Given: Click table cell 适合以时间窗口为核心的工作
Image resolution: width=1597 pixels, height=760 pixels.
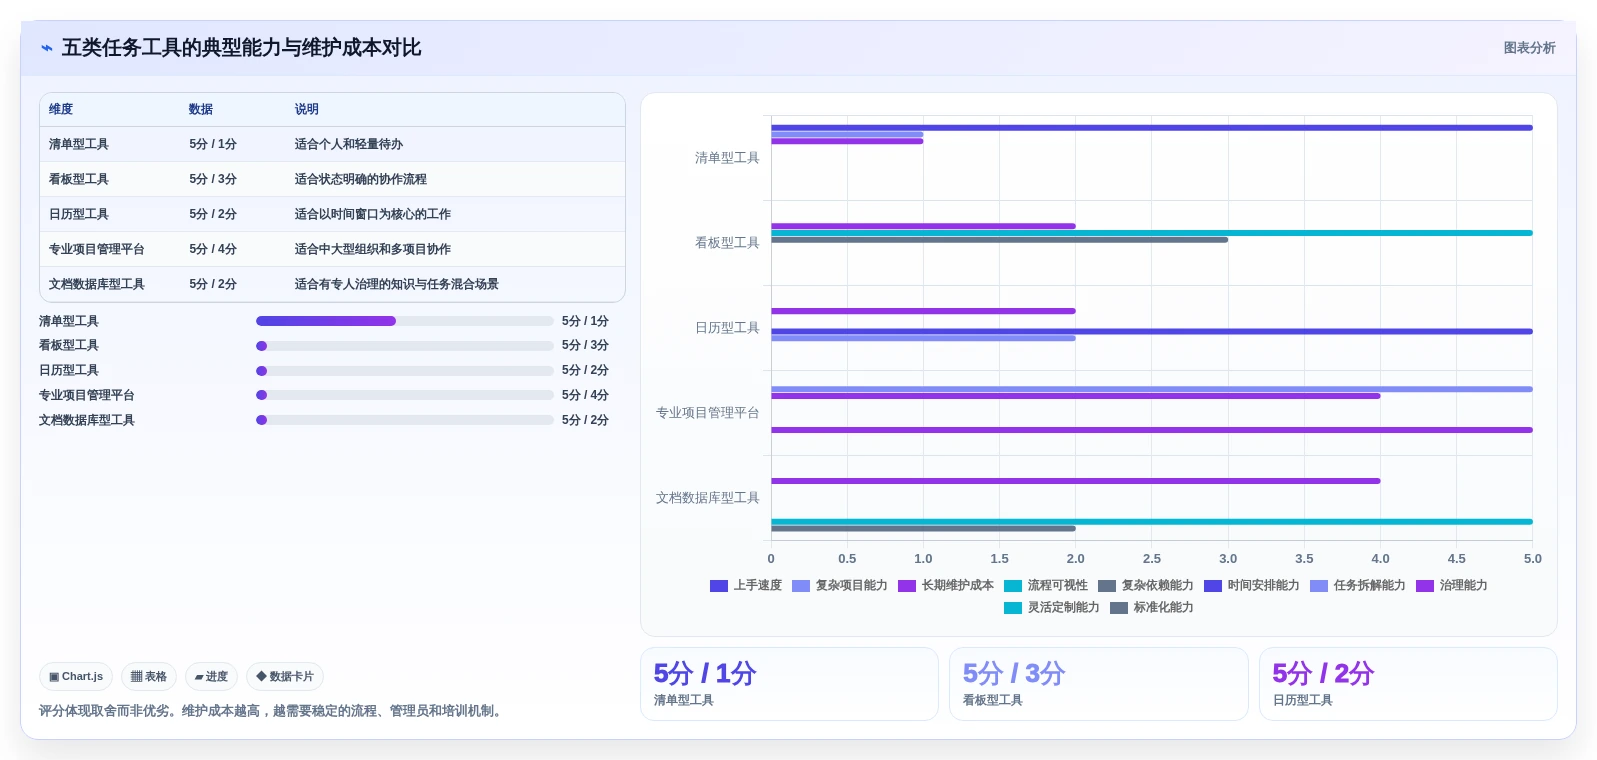Looking at the screenshot, I should pos(372,214).
